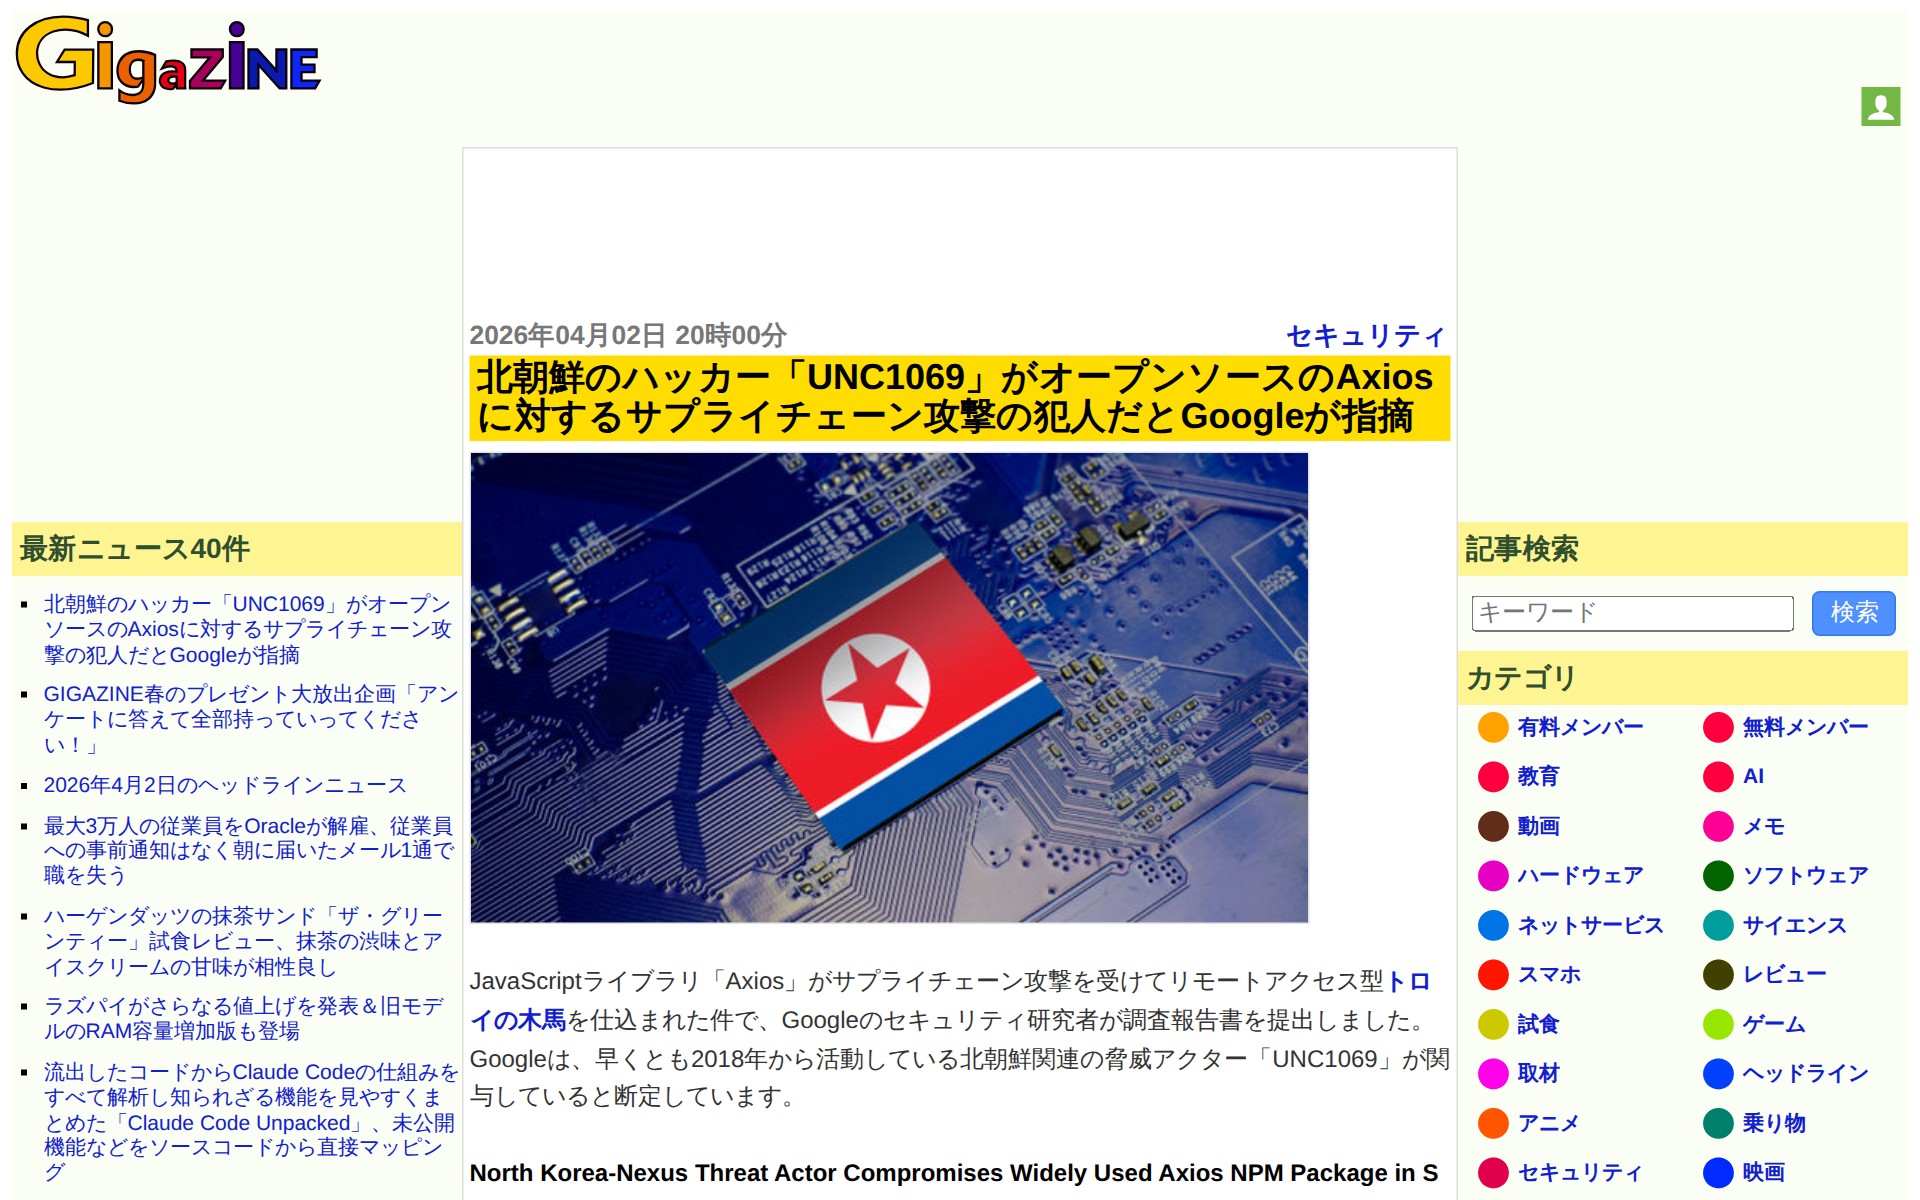Go to the ハードウェア category
The width and height of the screenshot is (1920, 1200).
pyautogui.click(x=1580, y=875)
